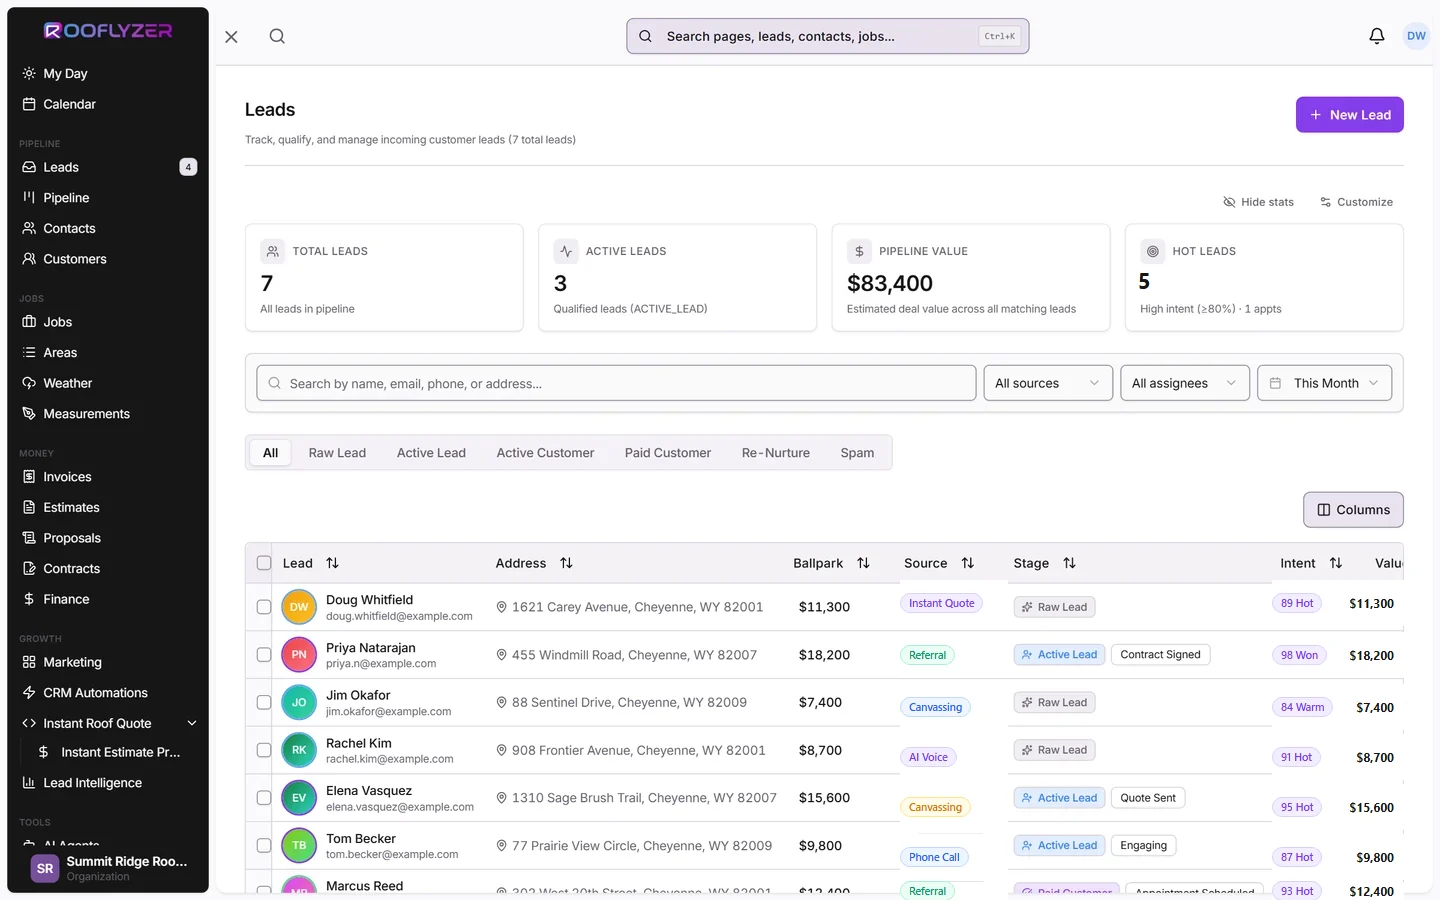
Task: Select the Paid Customer tab
Action: (668, 453)
